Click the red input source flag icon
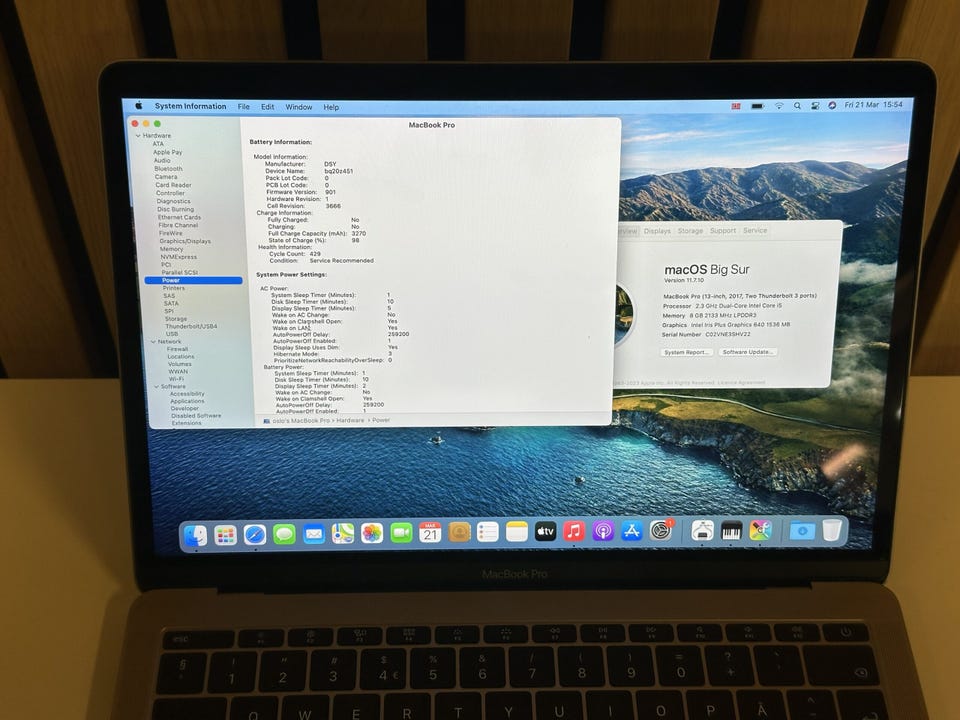The image size is (960, 720). pos(736,106)
